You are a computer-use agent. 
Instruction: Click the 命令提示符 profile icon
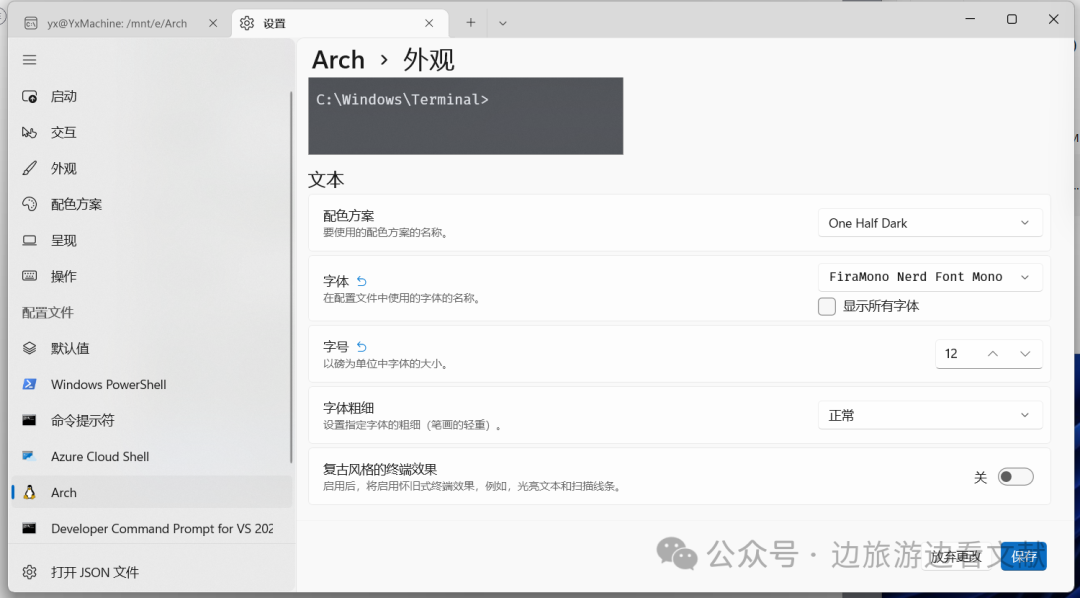(x=30, y=420)
